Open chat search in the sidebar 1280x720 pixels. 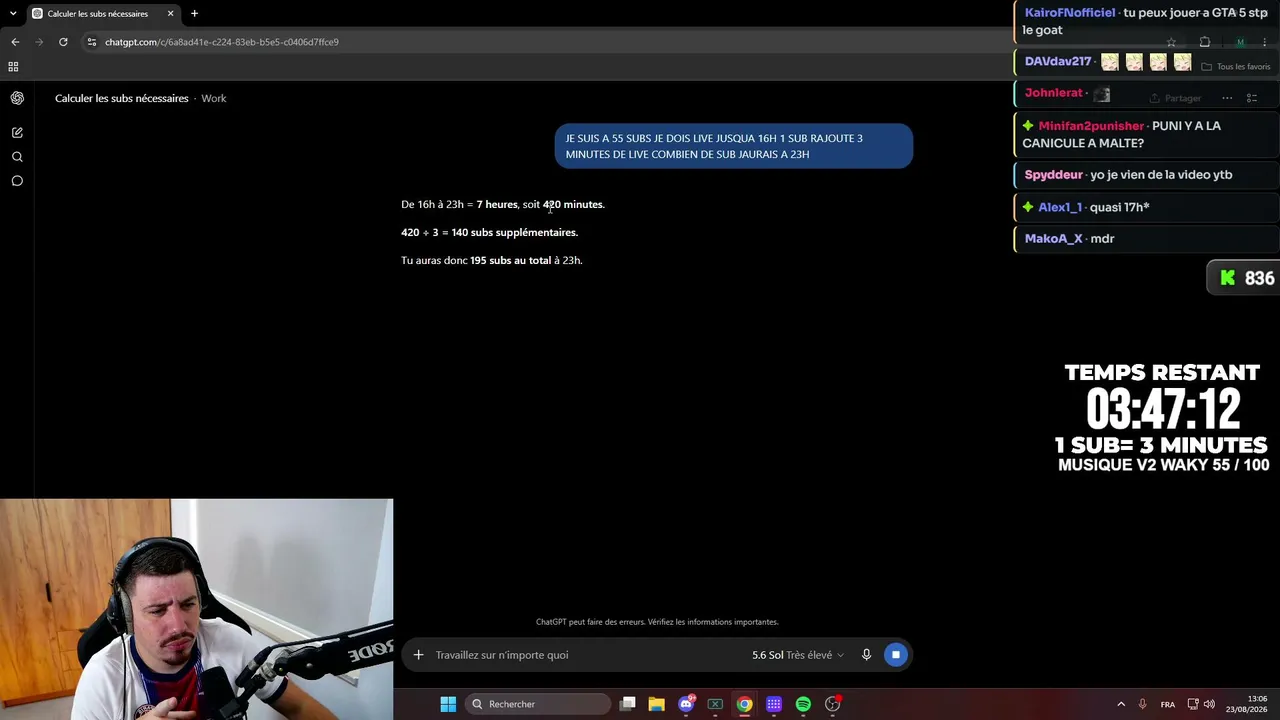(x=17, y=157)
